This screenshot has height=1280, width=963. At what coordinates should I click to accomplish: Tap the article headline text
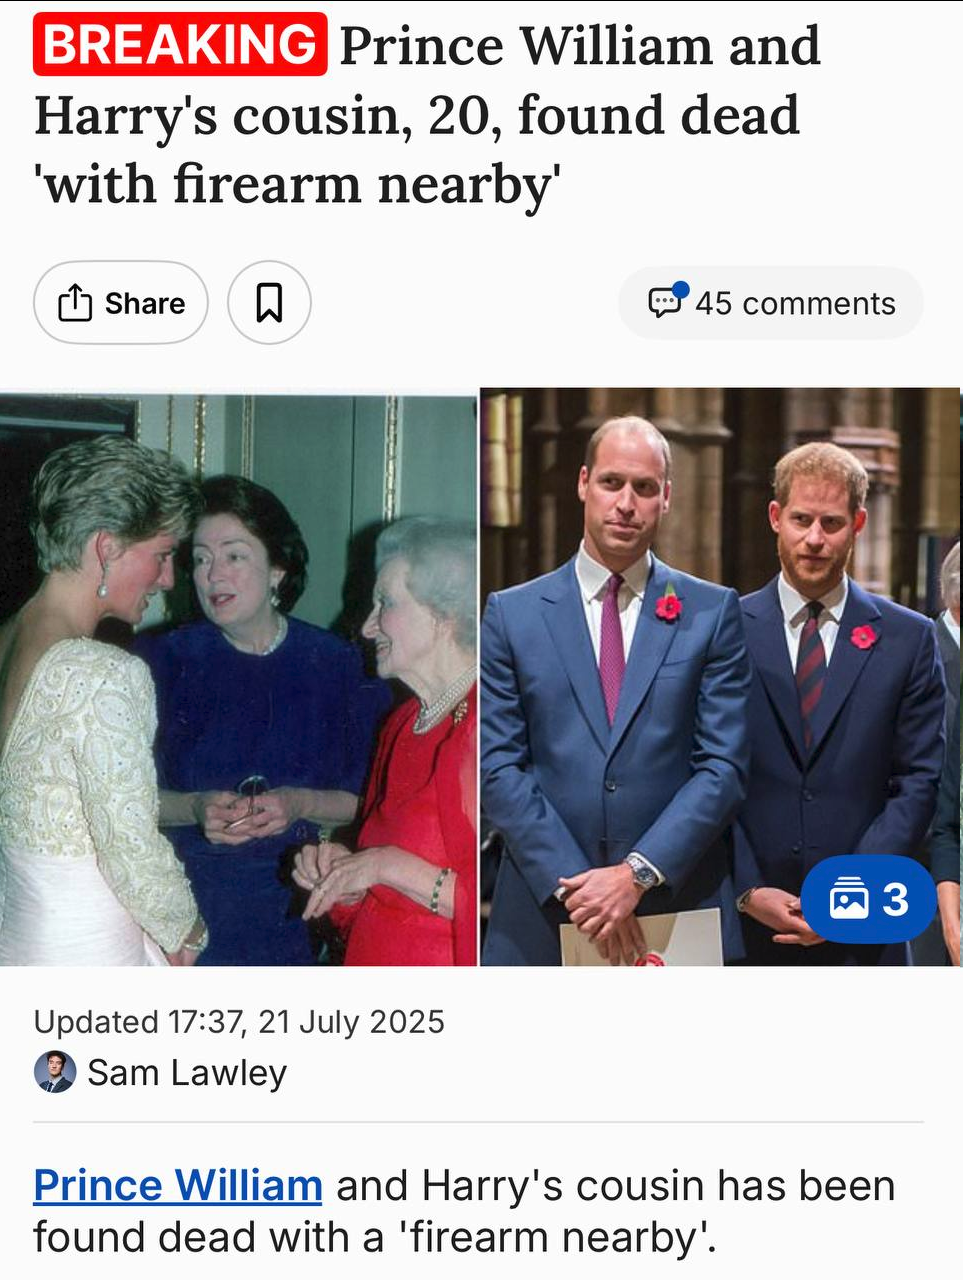[x=428, y=114]
